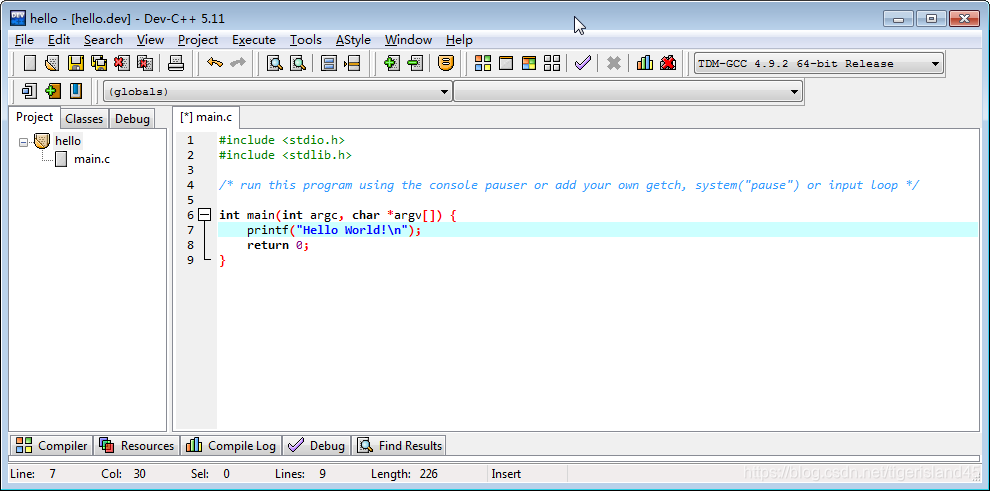Open the Tools menu
This screenshot has height=491, width=990.
point(306,40)
